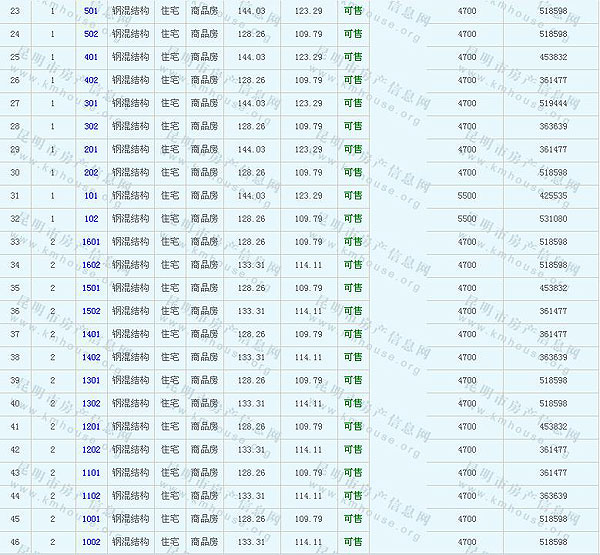Image resolution: width=600 pixels, height=555 pixels.
Task: Click room number 401
Action: [91, 57]
